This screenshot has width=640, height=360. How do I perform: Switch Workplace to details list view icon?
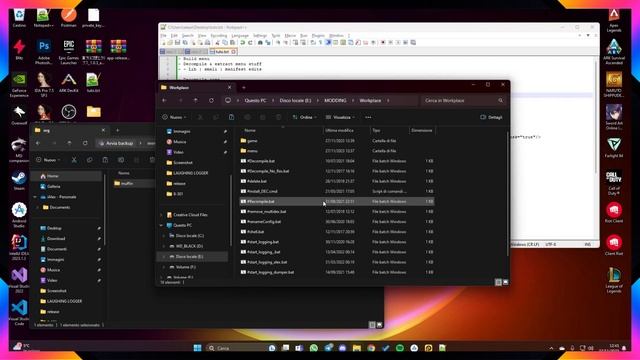(498, 282)
